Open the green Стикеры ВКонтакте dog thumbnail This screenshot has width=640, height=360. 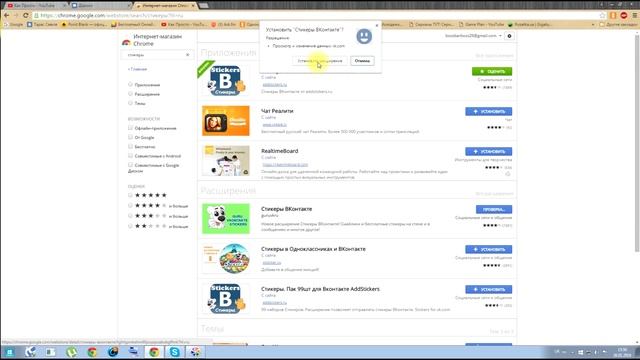[226, 219]
